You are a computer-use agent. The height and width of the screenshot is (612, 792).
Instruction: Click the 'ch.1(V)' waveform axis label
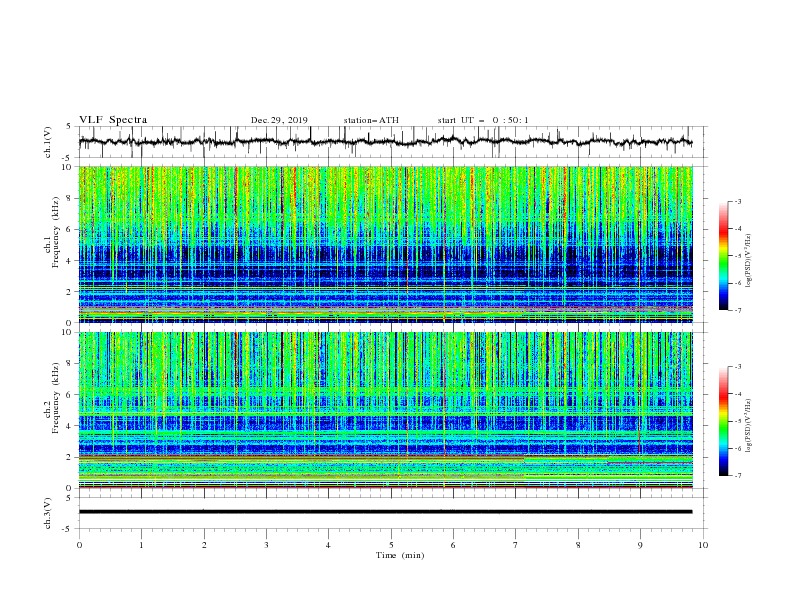(48, 142)
